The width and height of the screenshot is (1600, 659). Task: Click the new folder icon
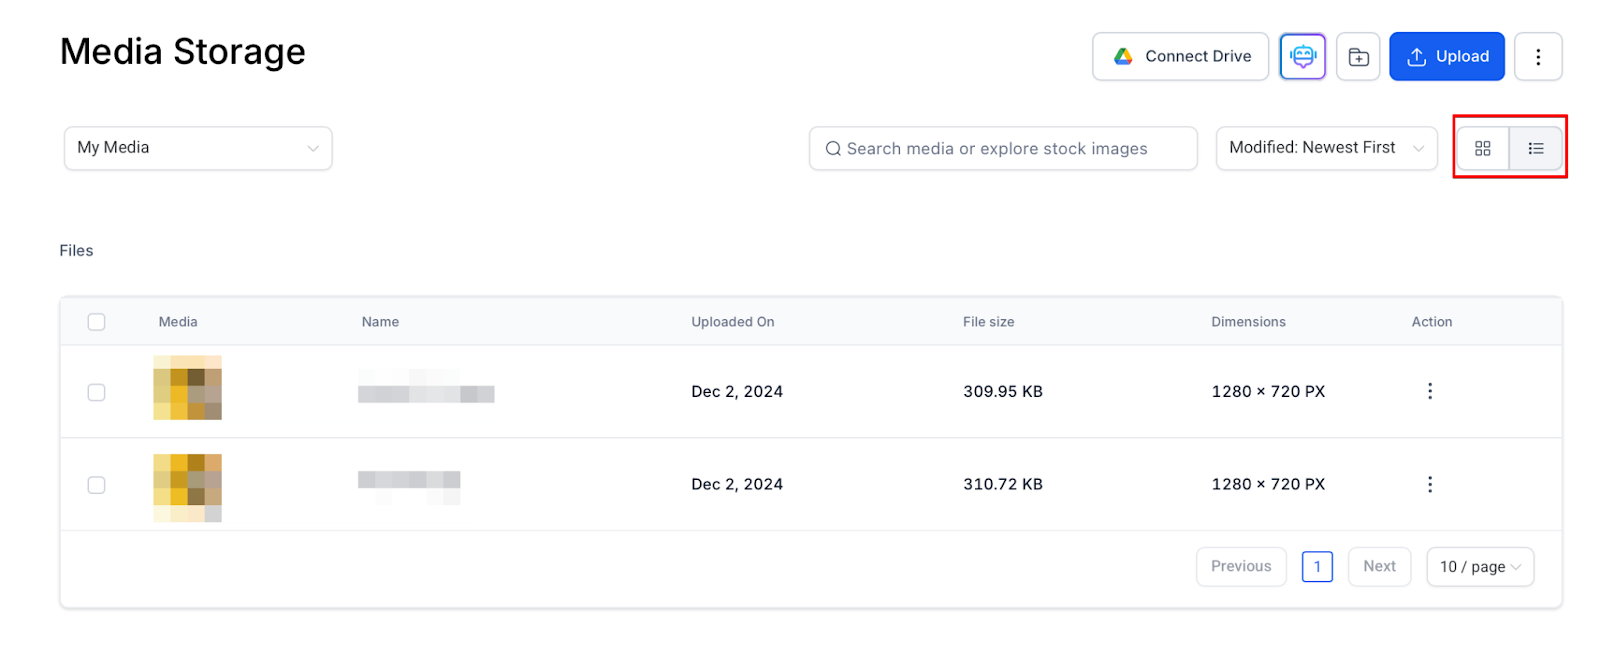tap(1358, 57)
